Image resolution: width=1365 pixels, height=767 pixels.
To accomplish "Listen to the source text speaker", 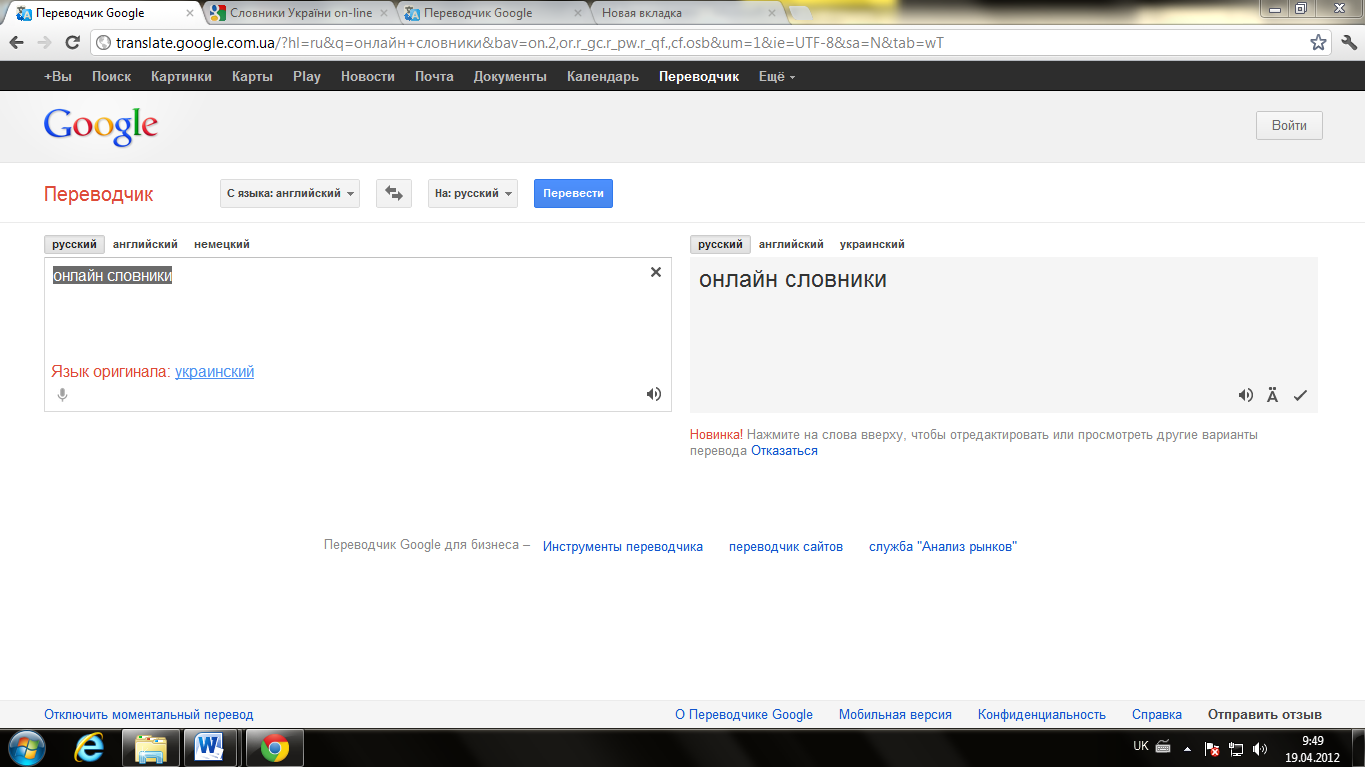I will click(x=654, y=394).
